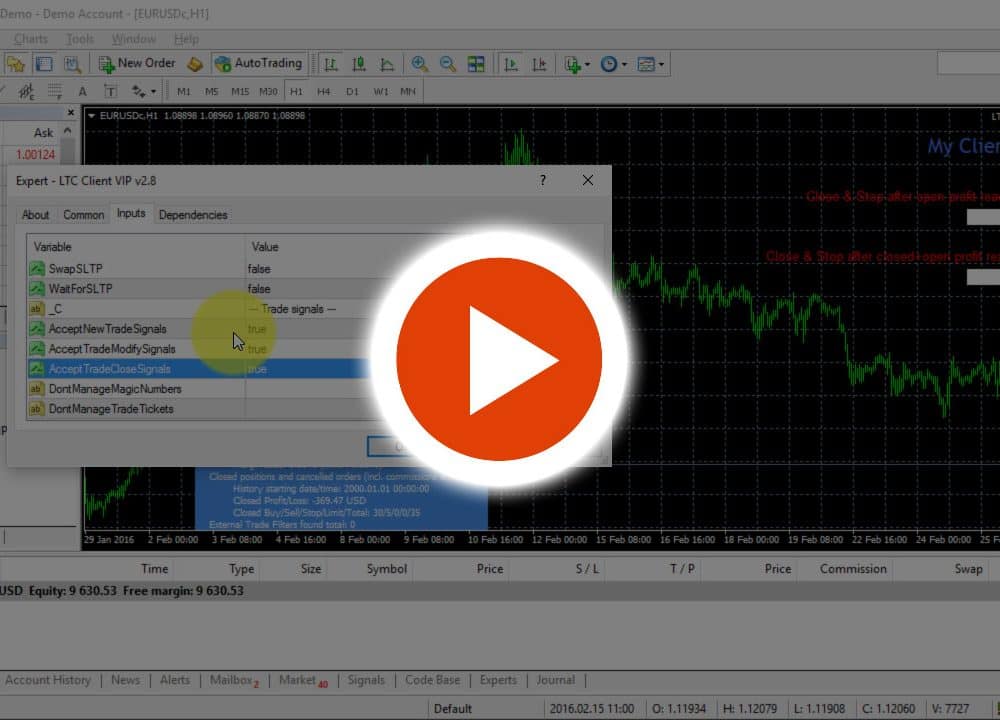
Task: Select the text A drawing tool
Action: point(82,91)
